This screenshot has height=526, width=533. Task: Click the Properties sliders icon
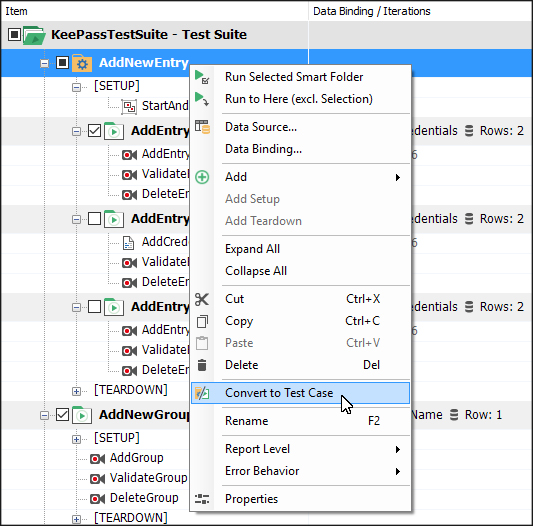click(202, 499)
